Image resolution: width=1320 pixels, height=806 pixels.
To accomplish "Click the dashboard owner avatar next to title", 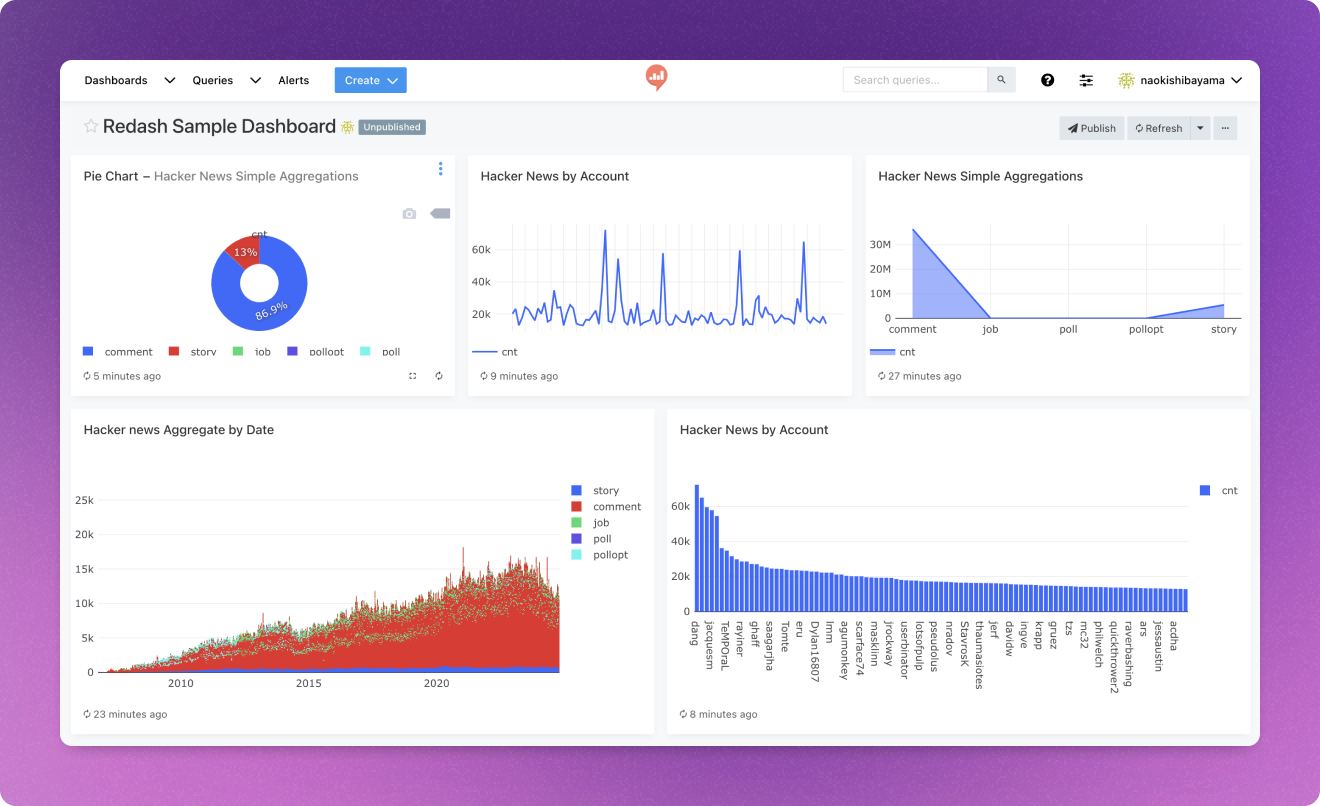I will point(347,127).
